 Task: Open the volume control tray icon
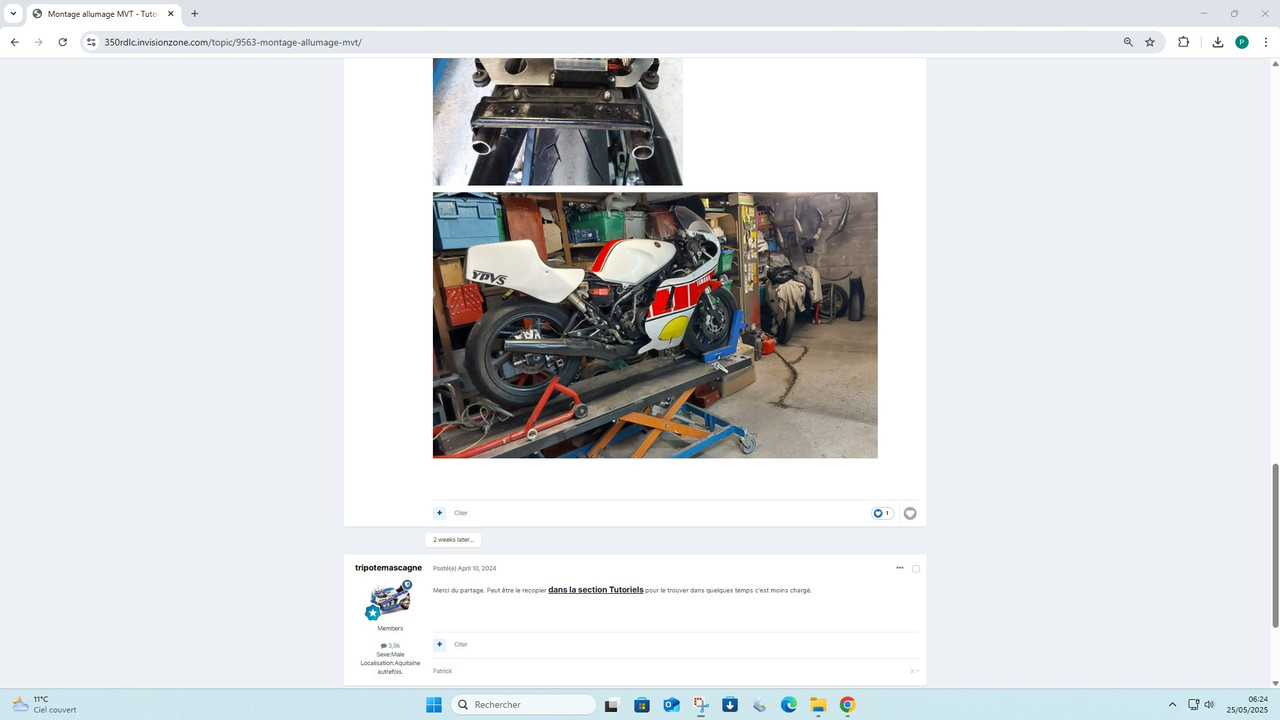(1209, 705)
